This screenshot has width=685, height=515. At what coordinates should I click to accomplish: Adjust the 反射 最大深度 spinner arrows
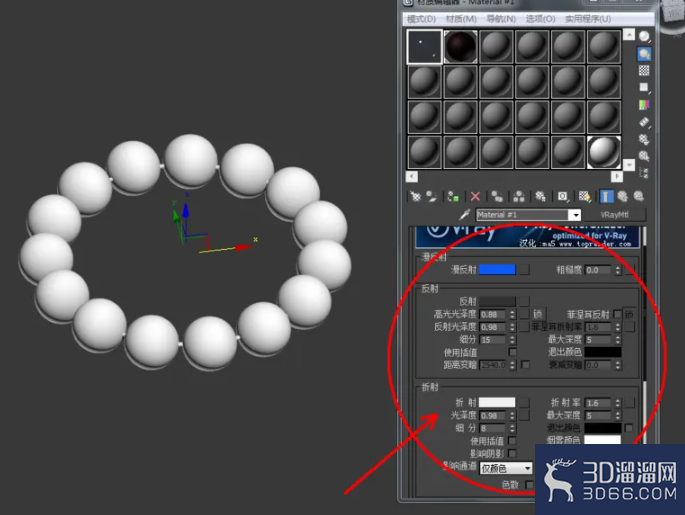pos(618,339)
